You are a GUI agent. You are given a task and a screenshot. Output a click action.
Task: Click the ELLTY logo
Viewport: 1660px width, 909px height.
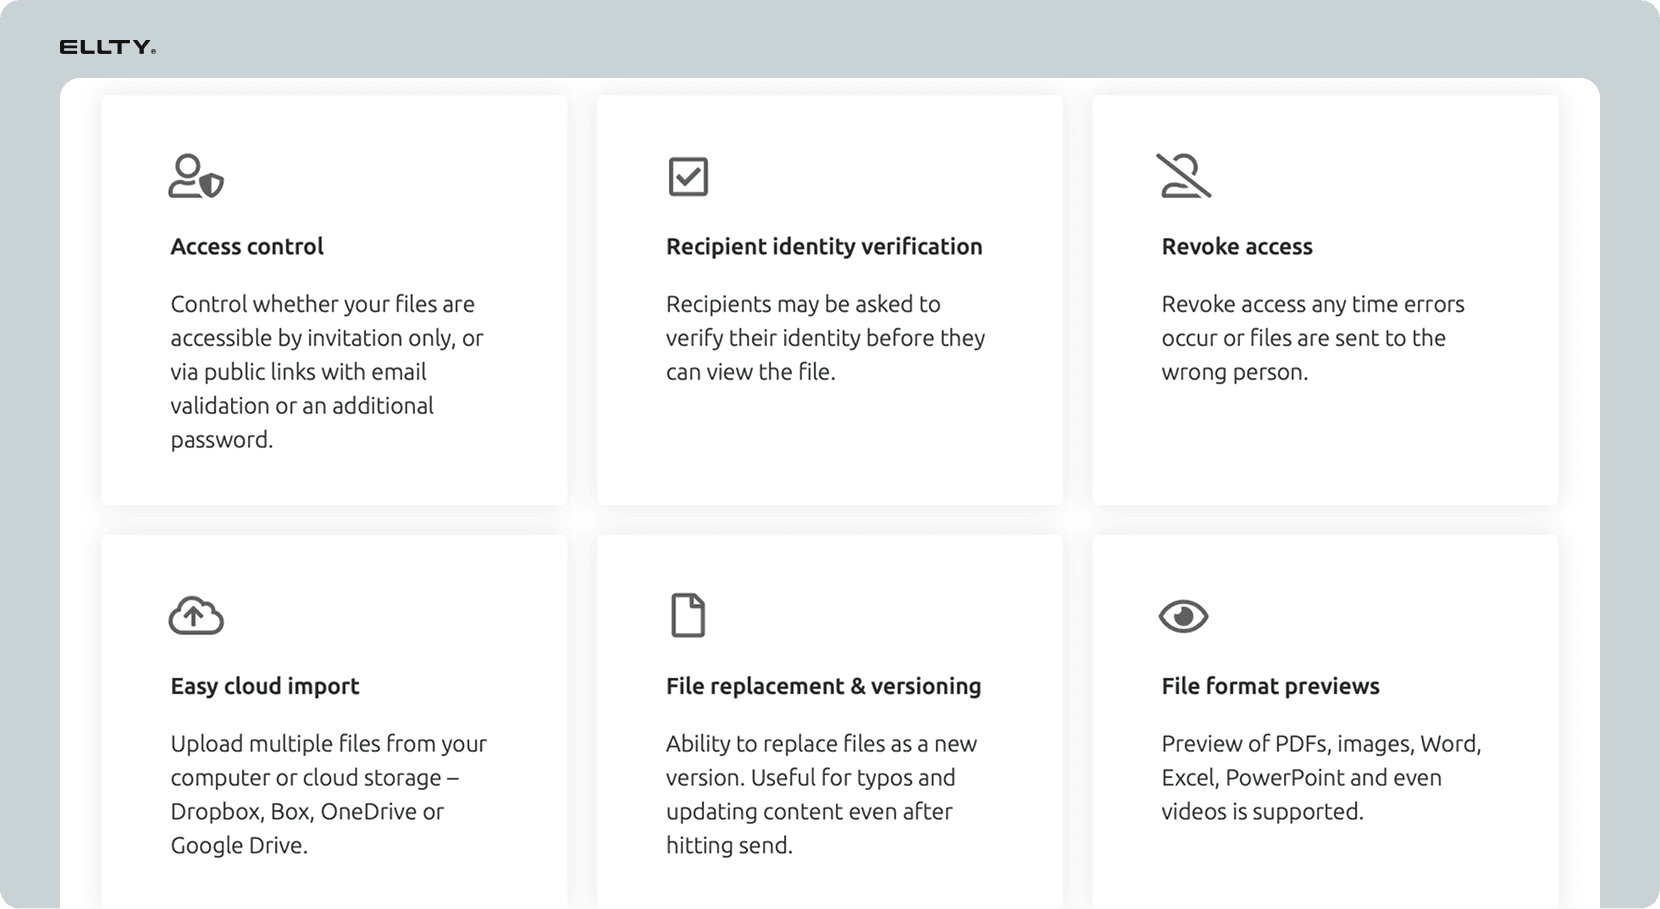tap(107, 47)
